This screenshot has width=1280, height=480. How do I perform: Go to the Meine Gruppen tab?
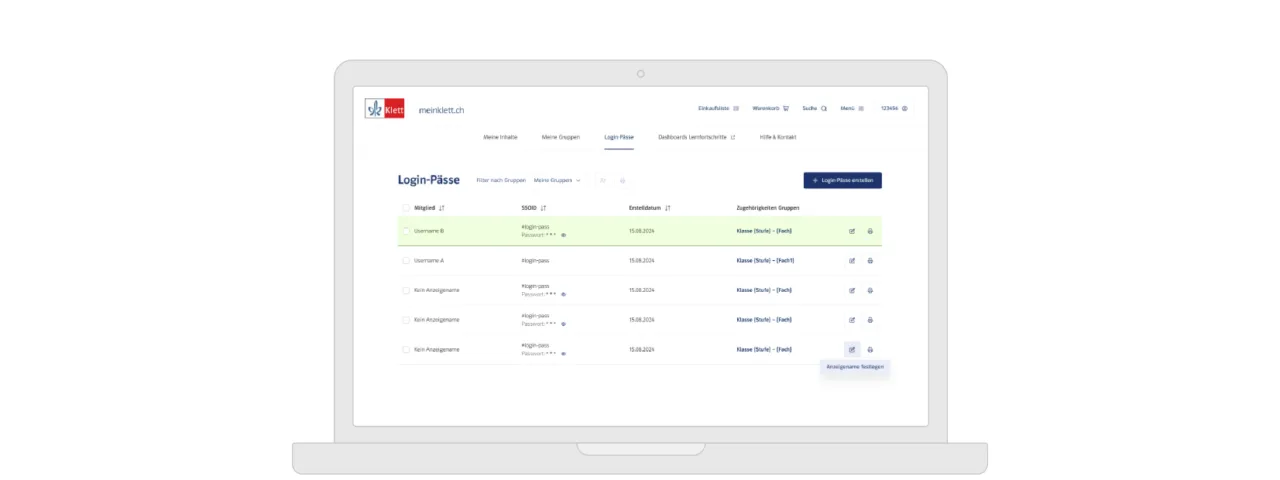[x=560, y=137]
